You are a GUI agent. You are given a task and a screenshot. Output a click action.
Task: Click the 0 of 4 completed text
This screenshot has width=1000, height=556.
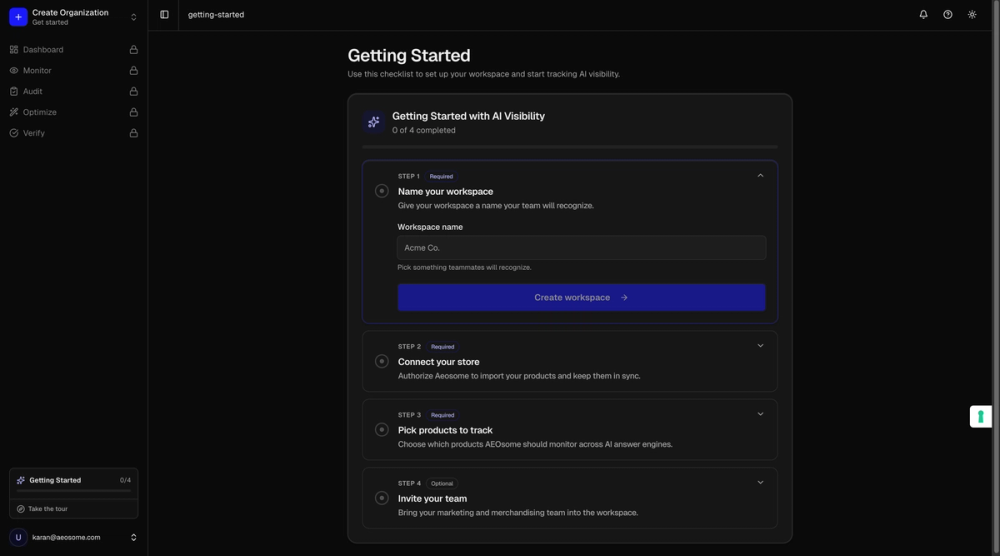tap(423, 130)
